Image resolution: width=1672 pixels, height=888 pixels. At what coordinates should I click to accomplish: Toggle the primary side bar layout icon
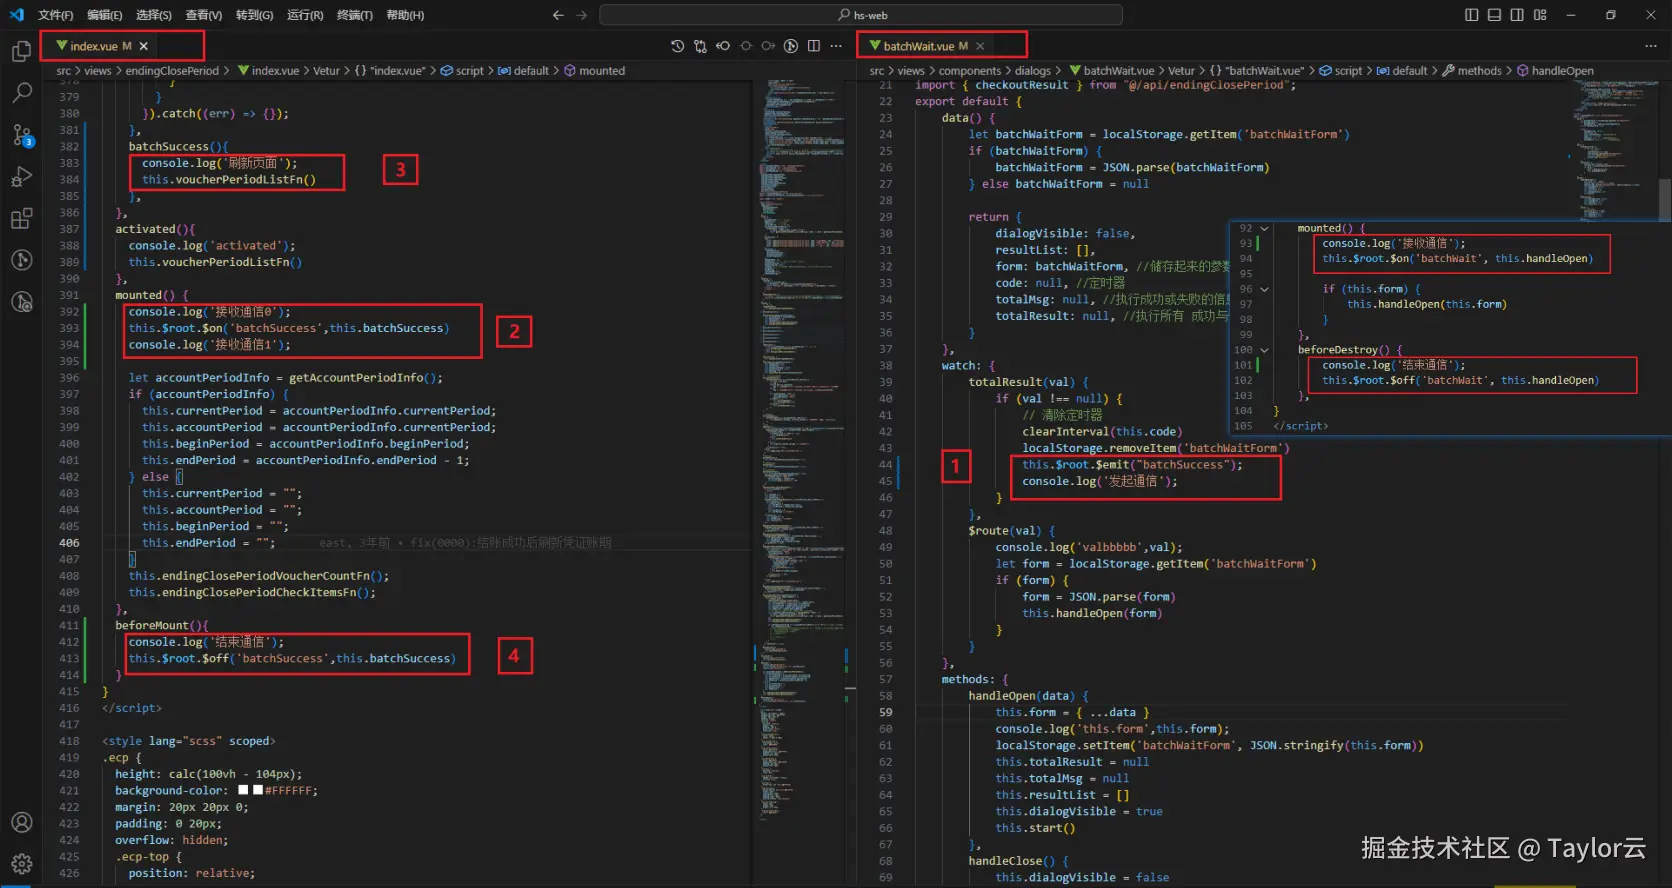tap(1471, 15)
